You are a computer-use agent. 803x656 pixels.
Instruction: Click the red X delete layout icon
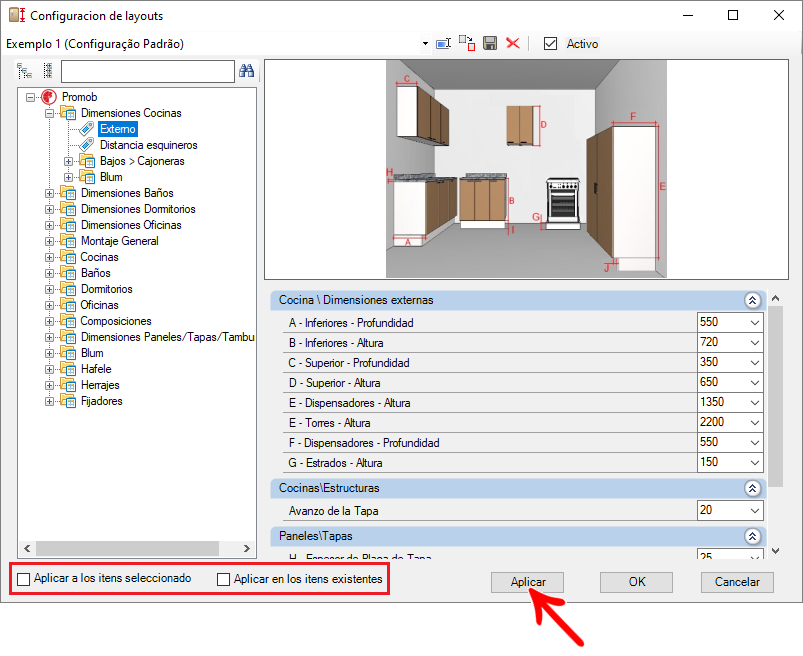click(513, 44)
